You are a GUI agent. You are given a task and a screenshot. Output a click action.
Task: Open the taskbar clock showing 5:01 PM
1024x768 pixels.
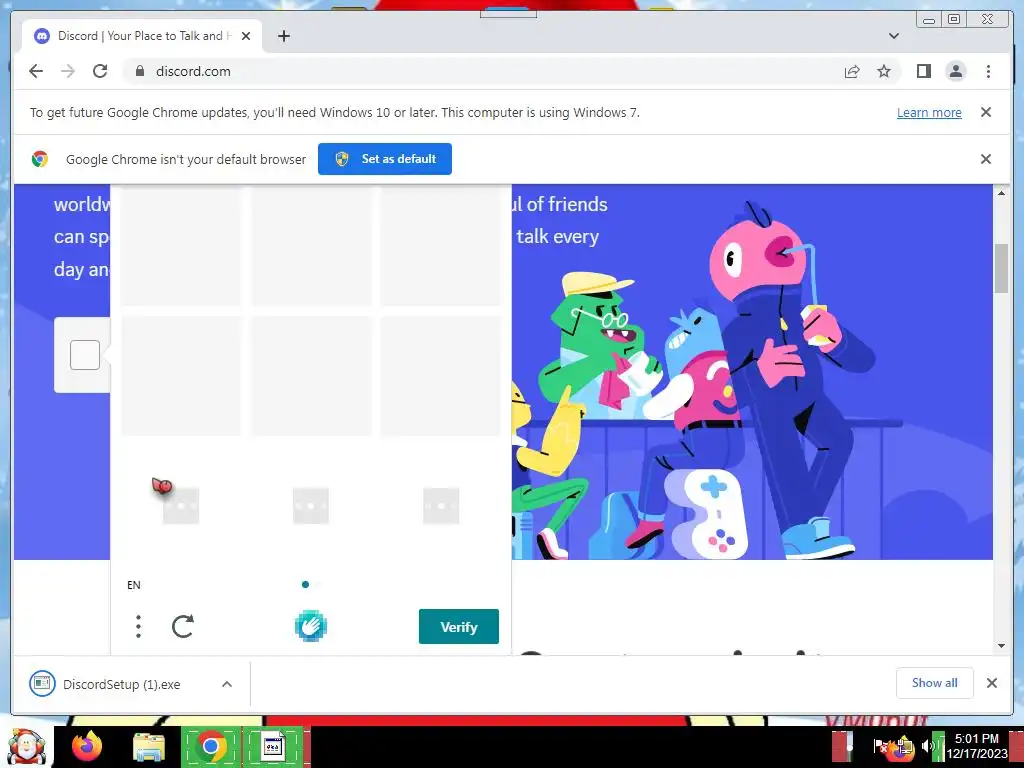pyautogui.click(x=977, y=746)
